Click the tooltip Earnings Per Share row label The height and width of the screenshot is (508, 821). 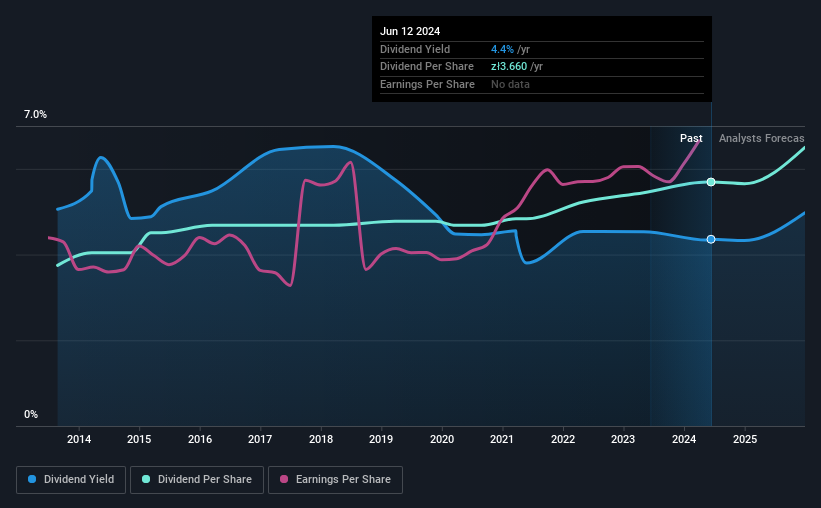point(427,84)
